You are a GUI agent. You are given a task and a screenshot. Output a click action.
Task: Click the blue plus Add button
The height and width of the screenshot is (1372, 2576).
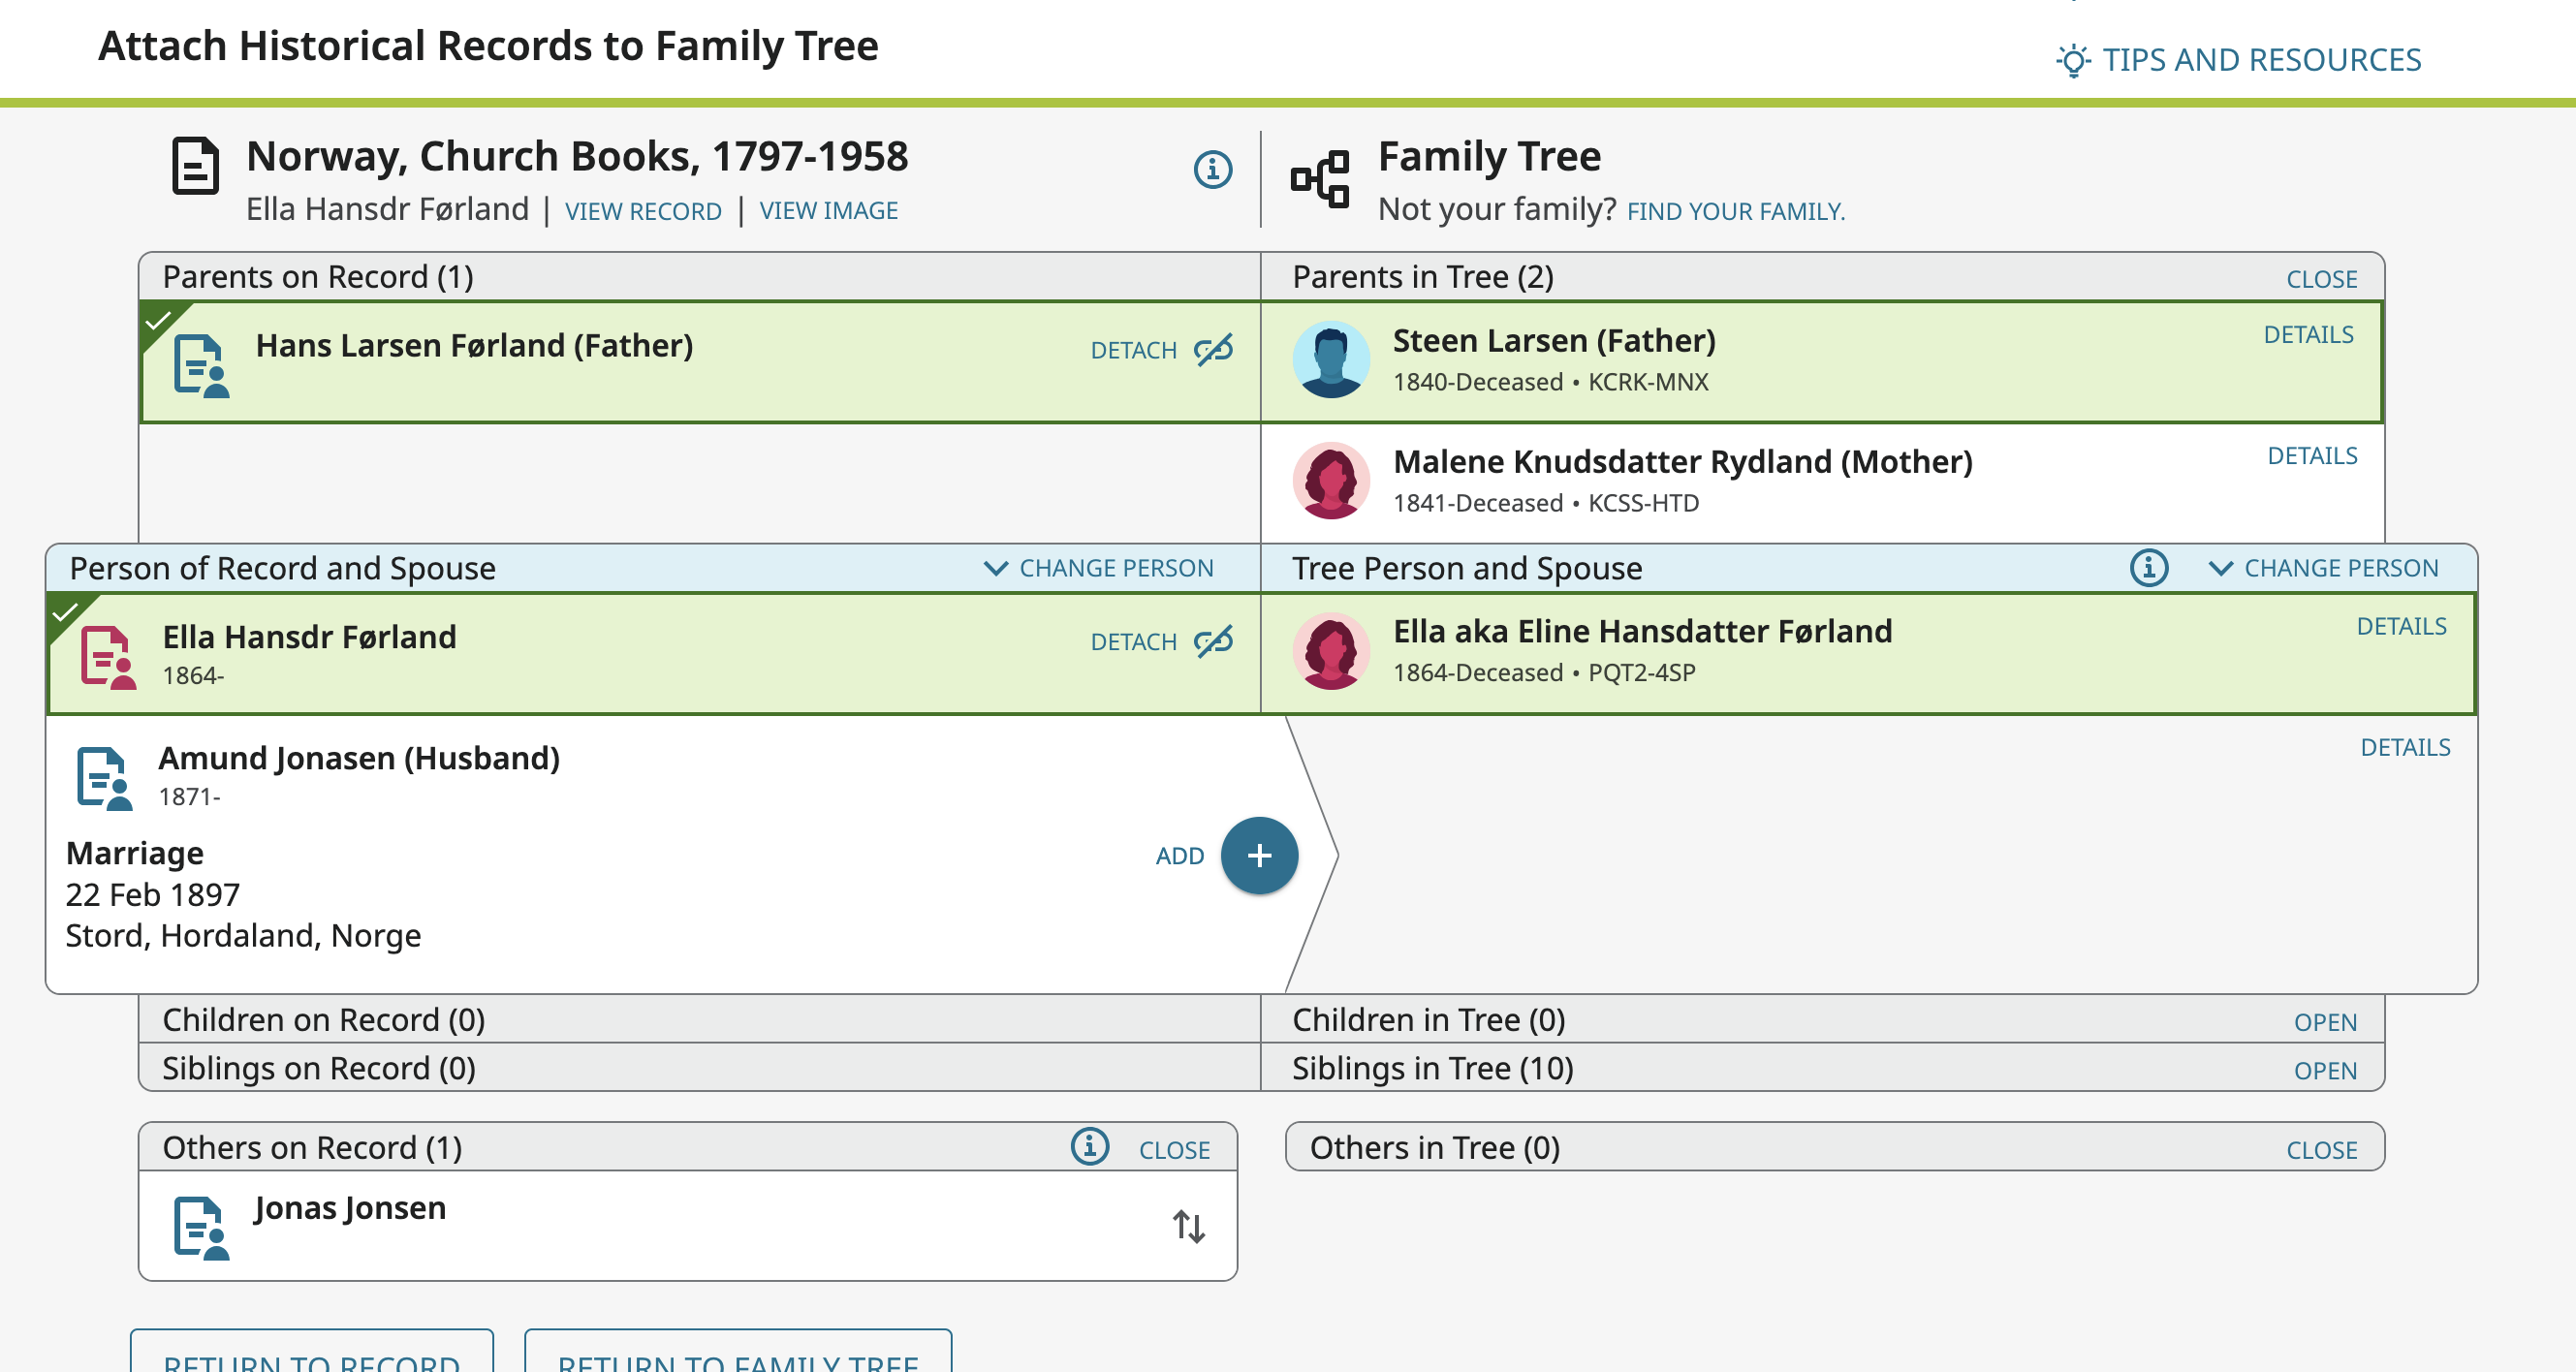[1259, 856]
